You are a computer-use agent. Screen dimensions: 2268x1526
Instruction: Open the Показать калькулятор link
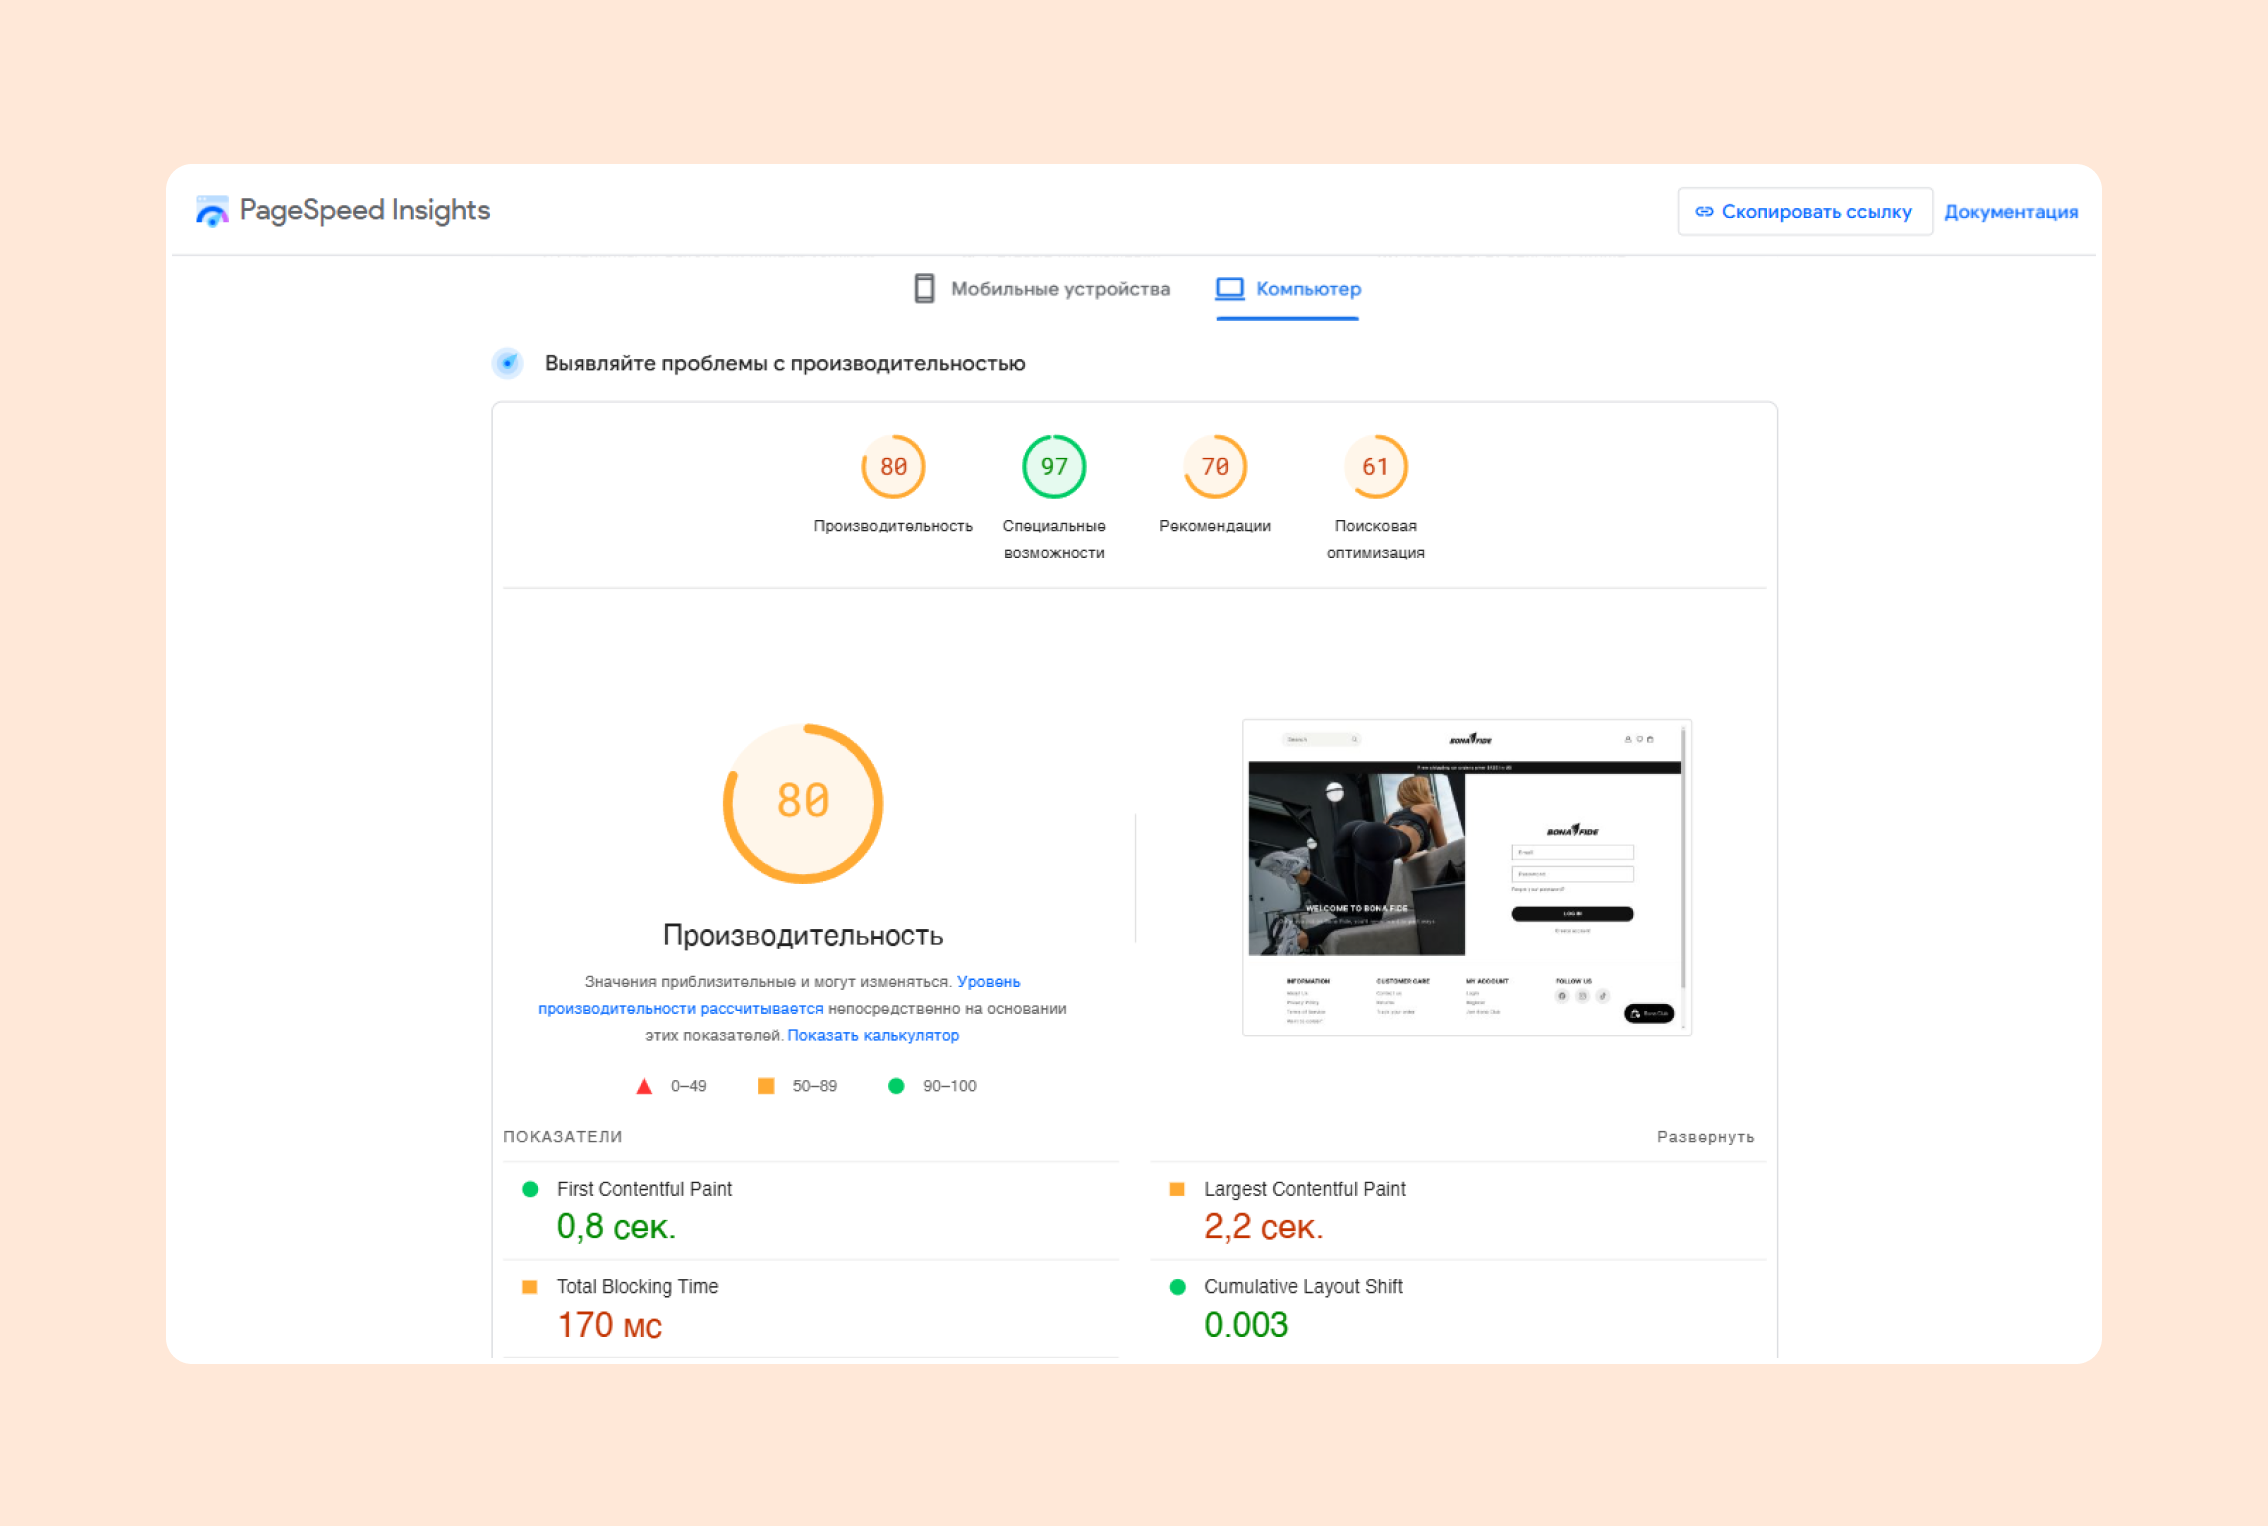coord(873,1035)
